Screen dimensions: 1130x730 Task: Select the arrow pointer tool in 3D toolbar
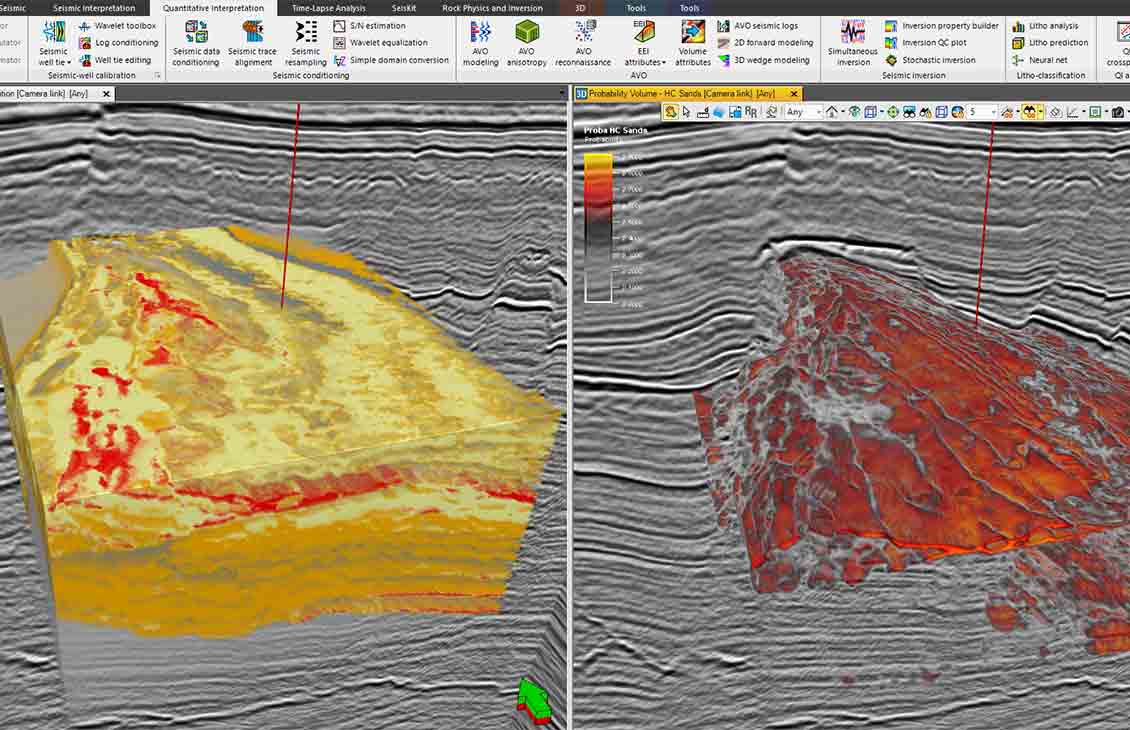coord(687,112)
